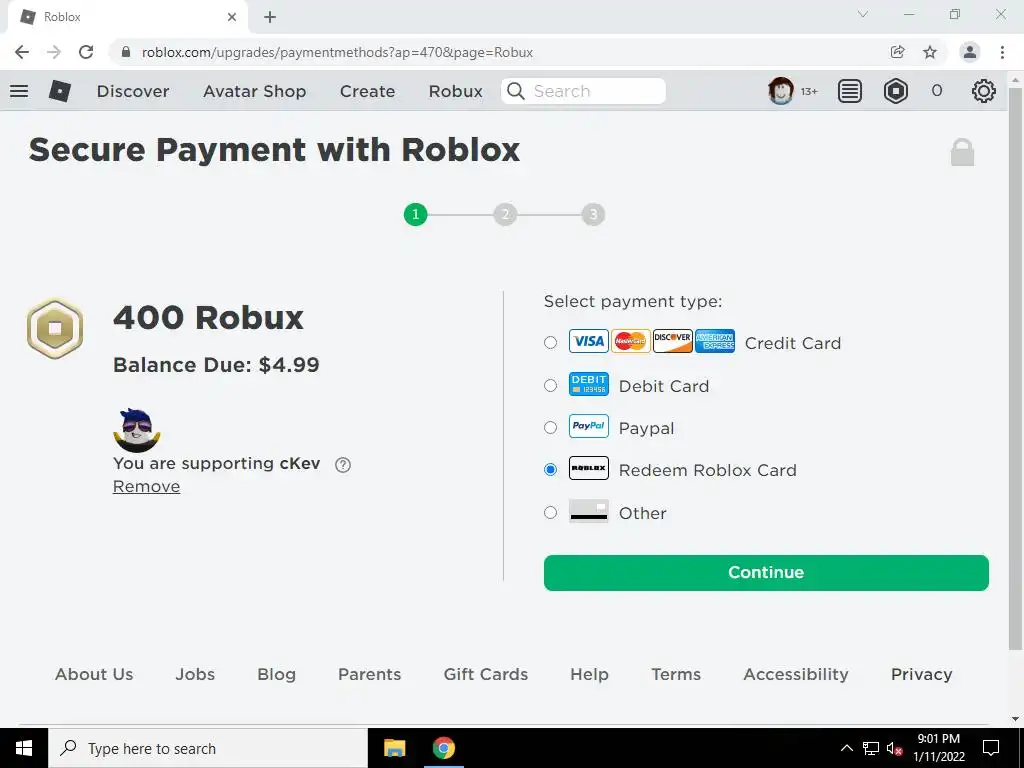This screenshot has height=768, width=1024.
Task: Open the Robux menu item
Action: 455,91
